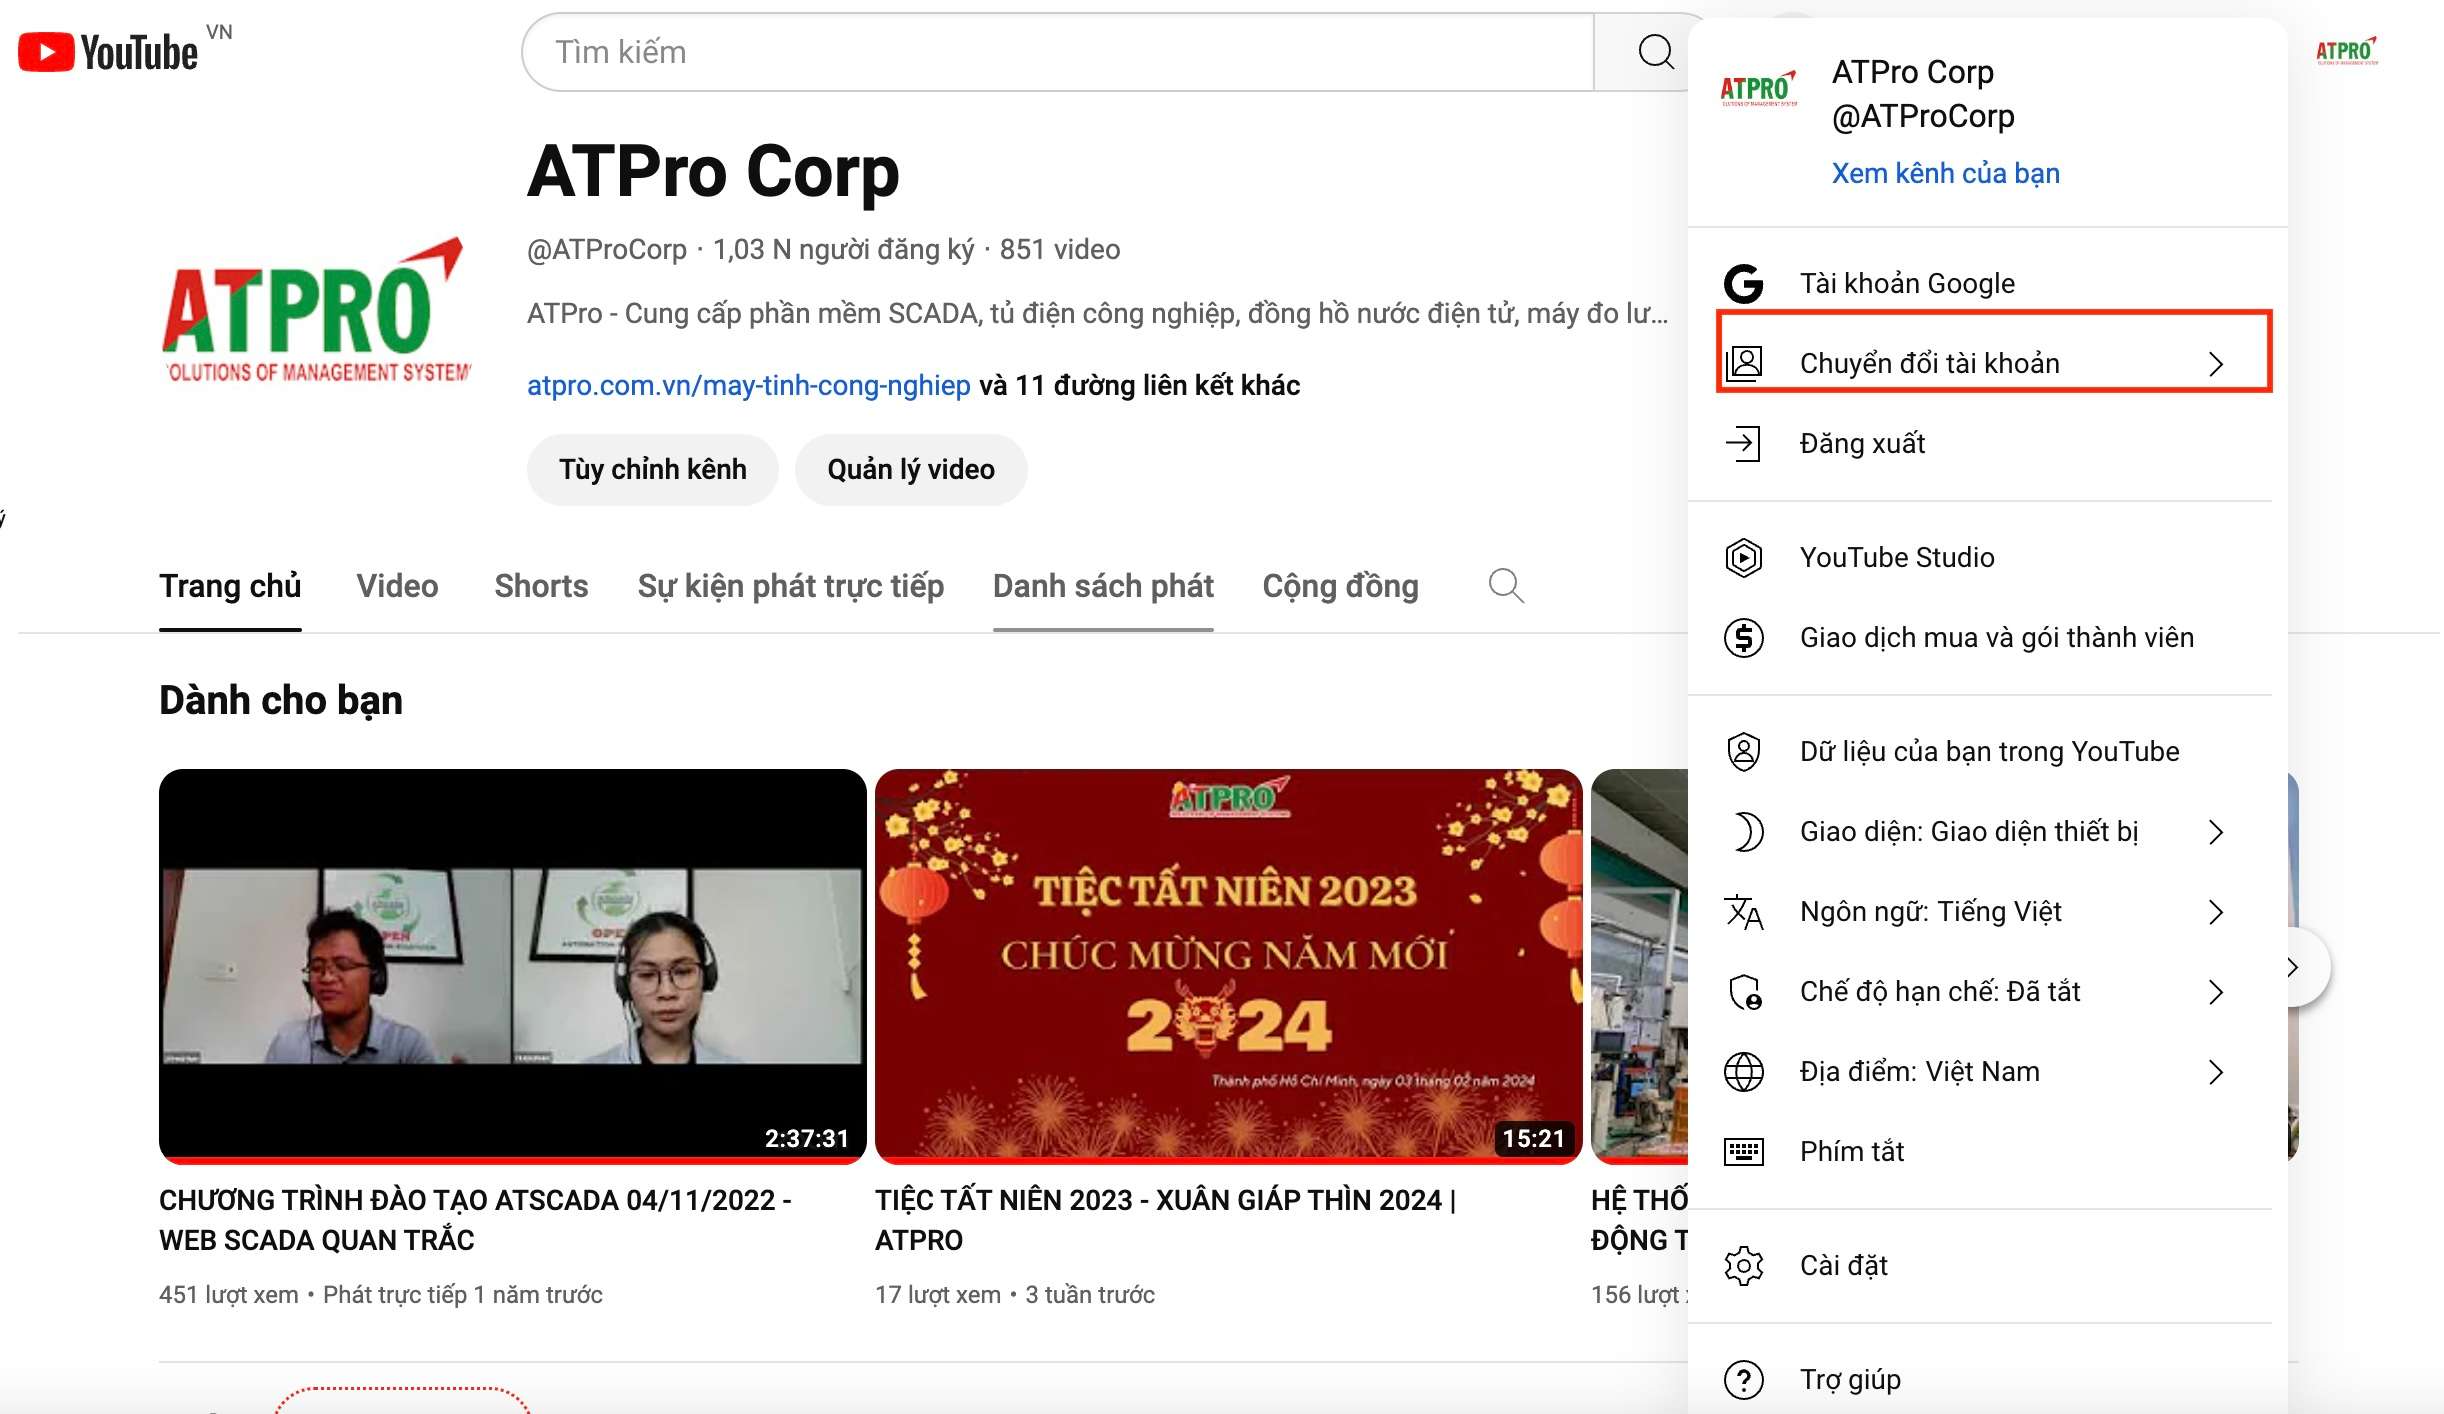This screenshot has height=1414, width=2444.
Task: Click the Quản lý video button
Action: pyautogui.click(x=911, y=469)
